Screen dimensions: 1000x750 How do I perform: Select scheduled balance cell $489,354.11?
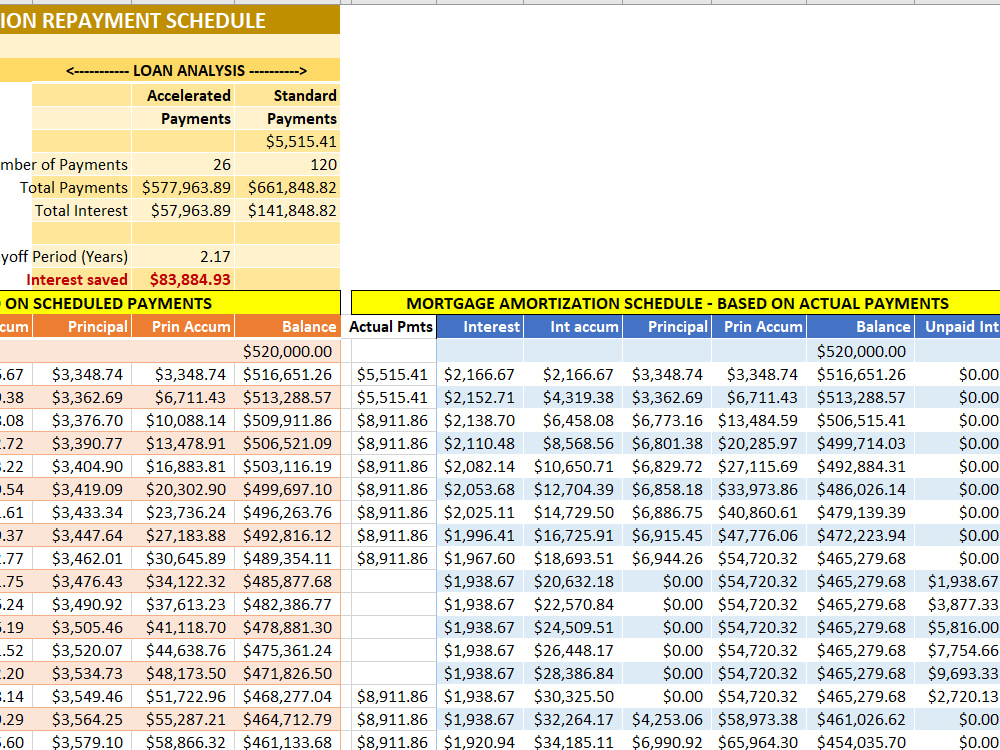[288, 558]
